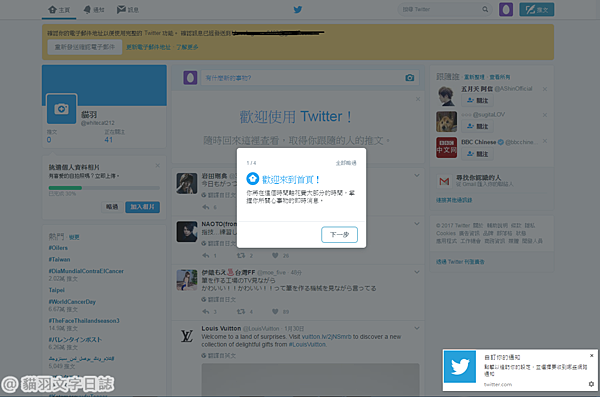Image resolution: width=600 pixels, height=397 pixels.
Task: Click the camera icon in tweet box
Action: coord(409,78)
